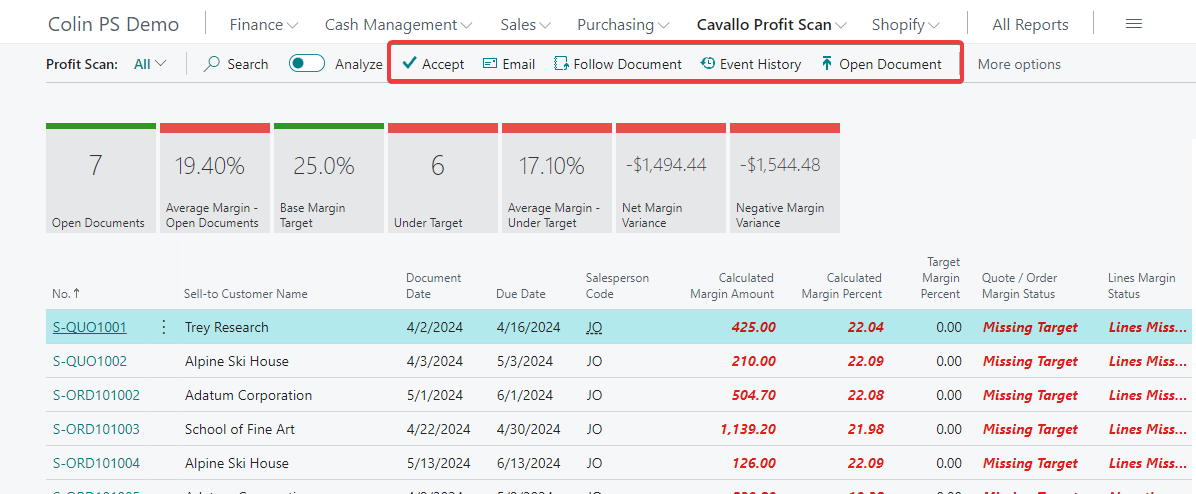This screenshot has width=1196, height=494.
Task: Click the Email envelope icon
Action: click(490, 64)
